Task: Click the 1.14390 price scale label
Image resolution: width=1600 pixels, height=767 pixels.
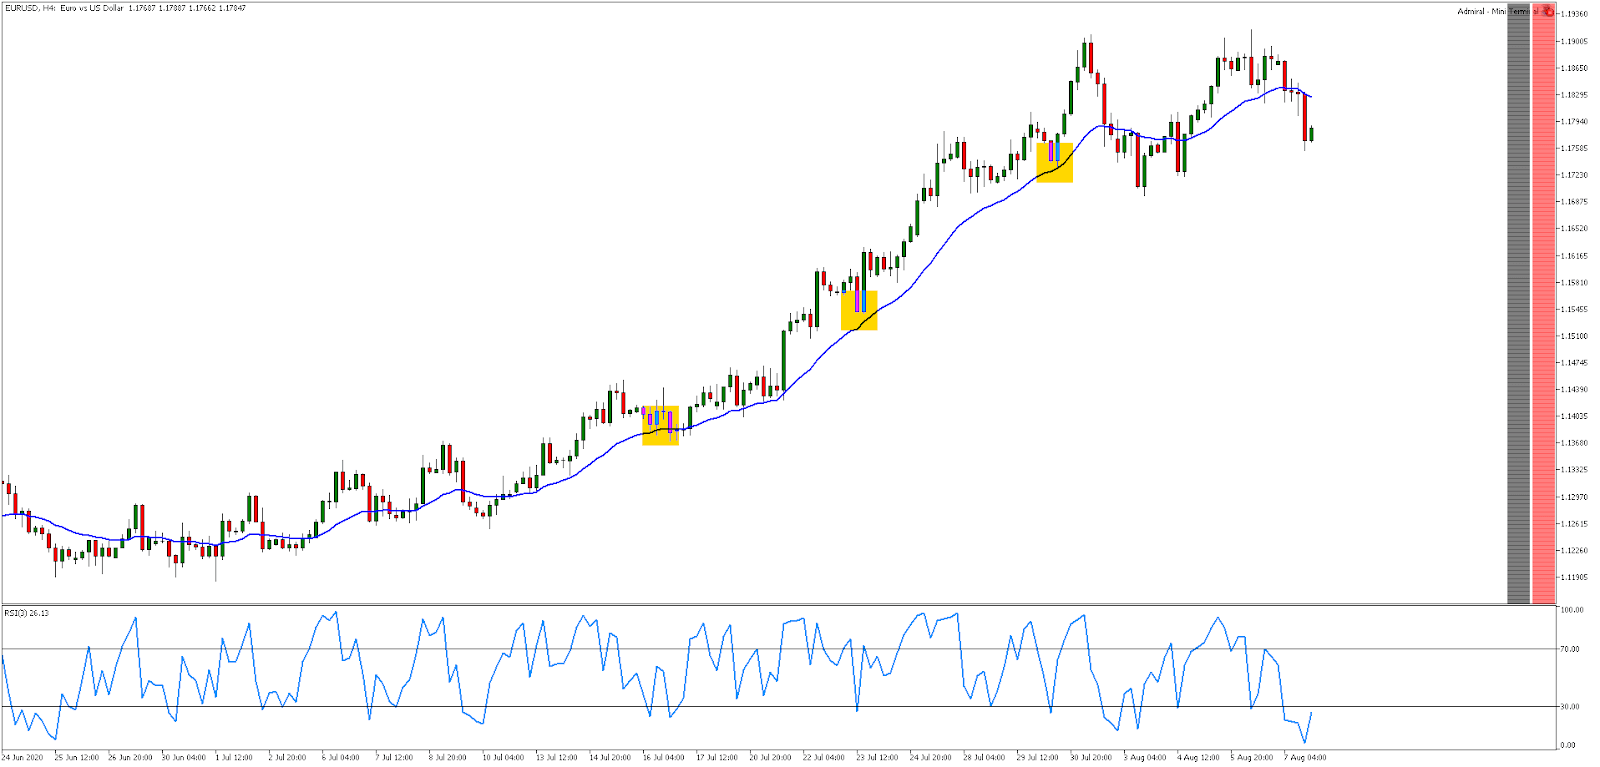Action: [x=1575, y=390]
